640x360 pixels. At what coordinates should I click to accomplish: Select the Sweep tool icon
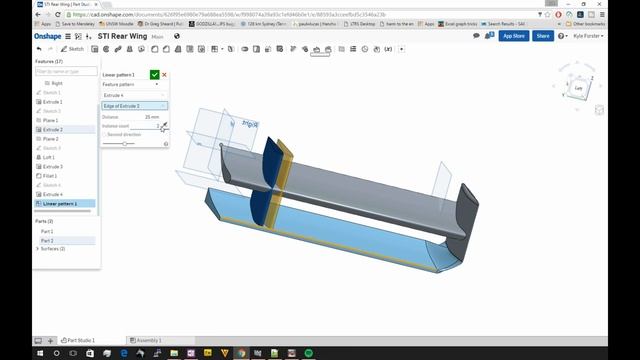pyautogui.click(x=118, y=49)
